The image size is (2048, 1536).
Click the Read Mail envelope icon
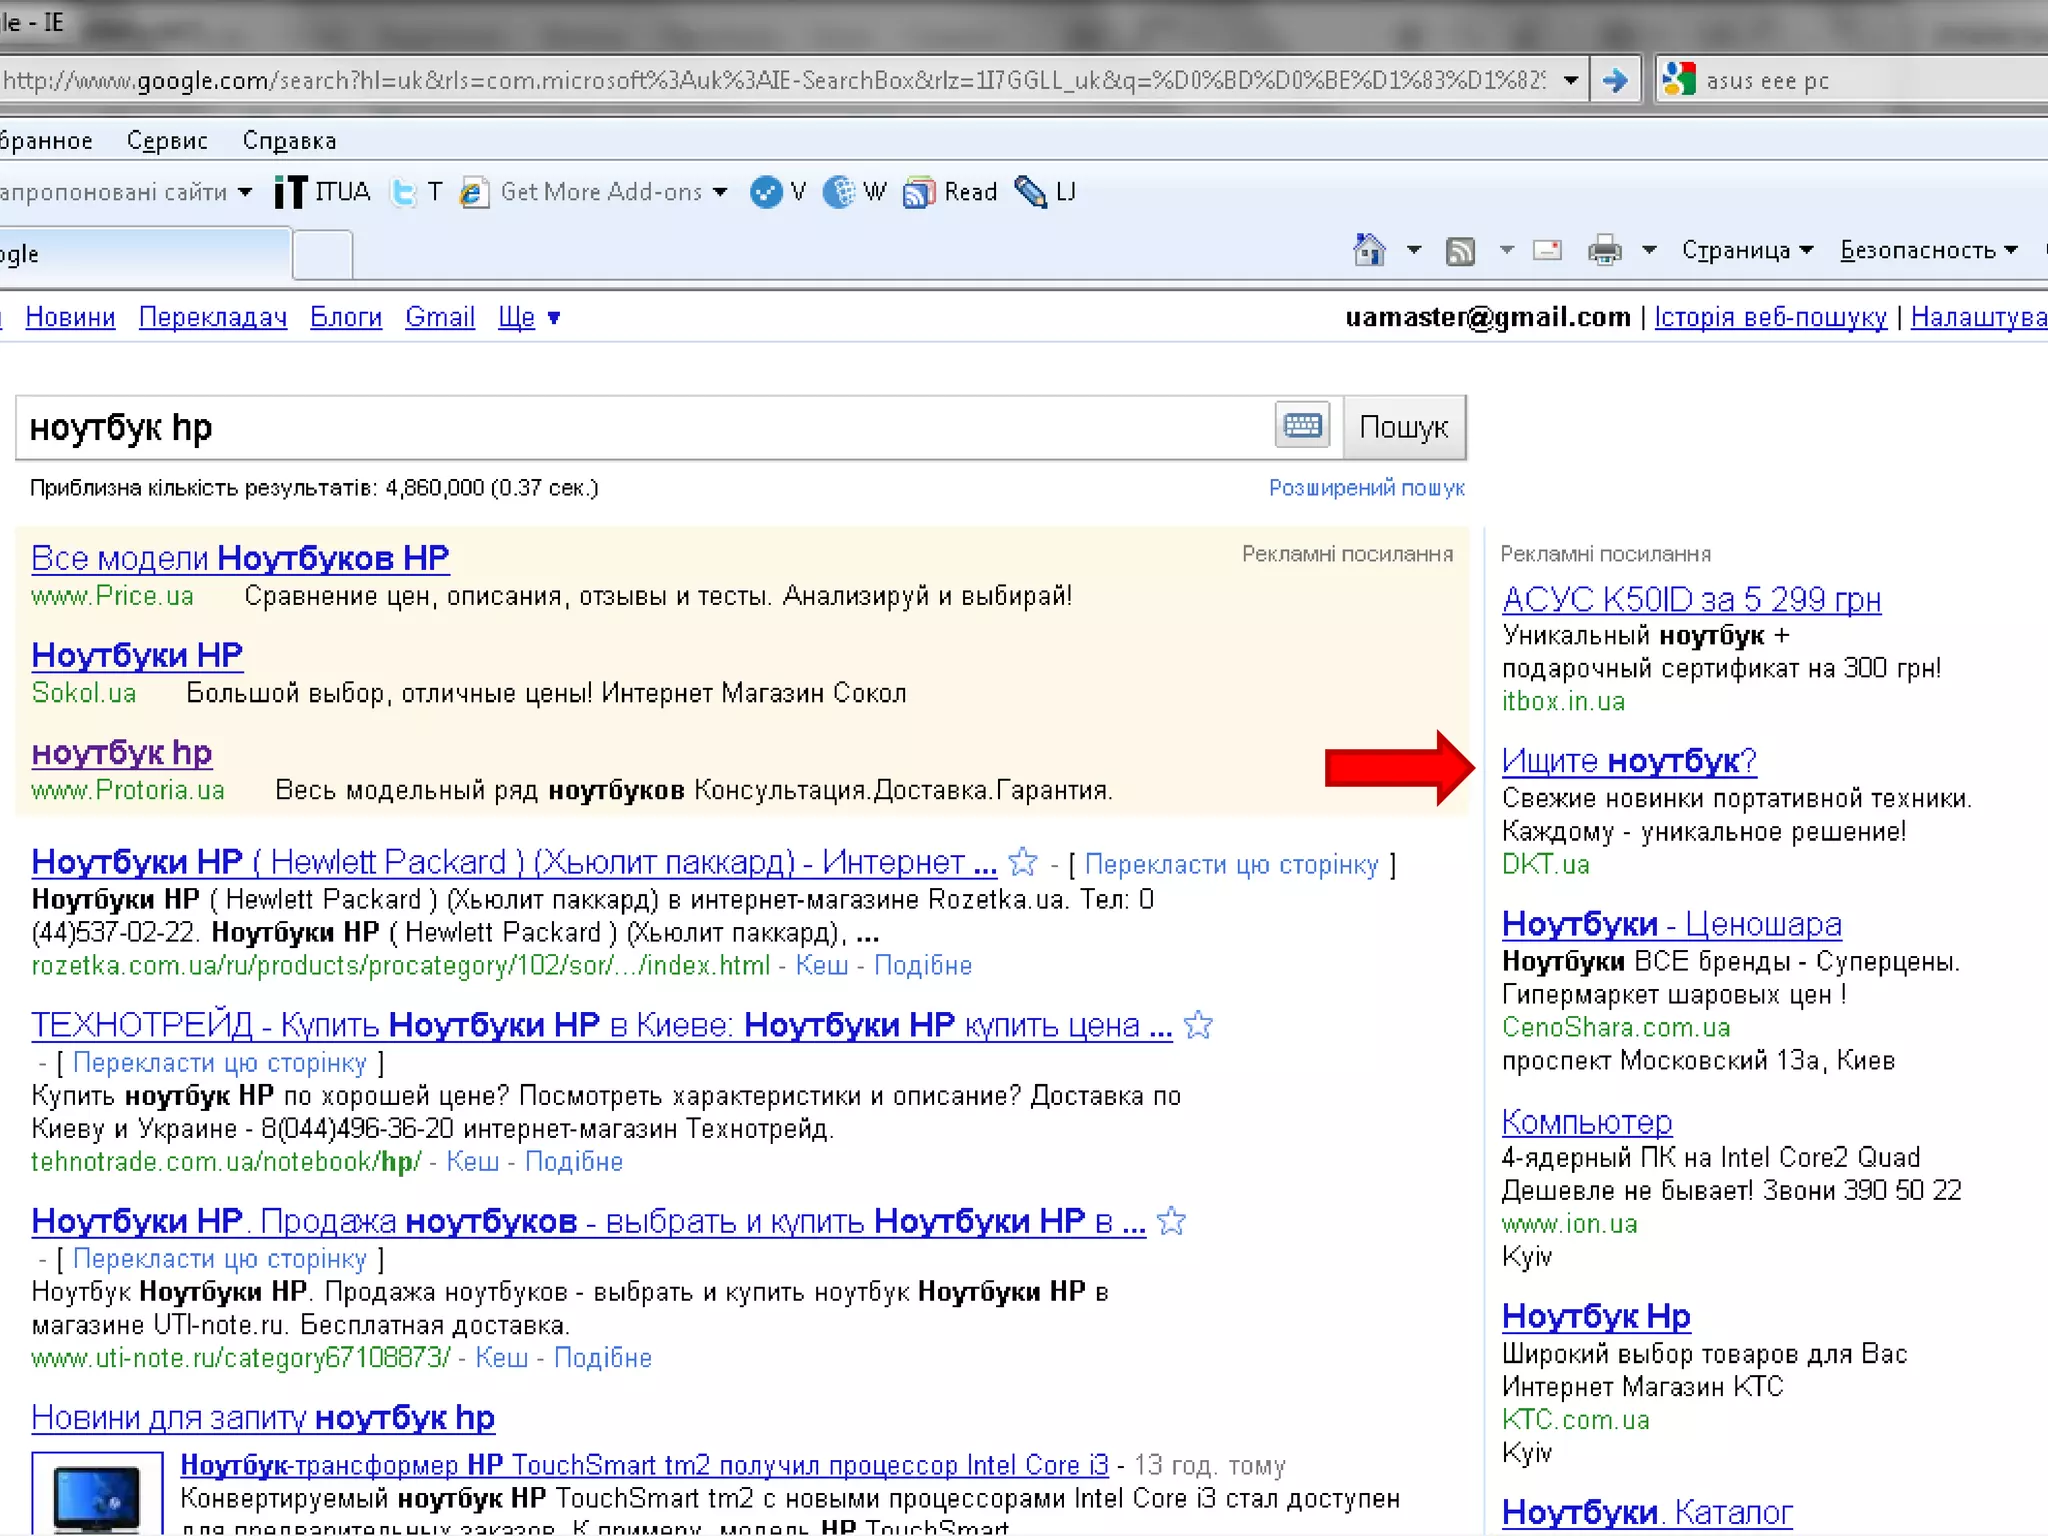tap(1547, 250)
